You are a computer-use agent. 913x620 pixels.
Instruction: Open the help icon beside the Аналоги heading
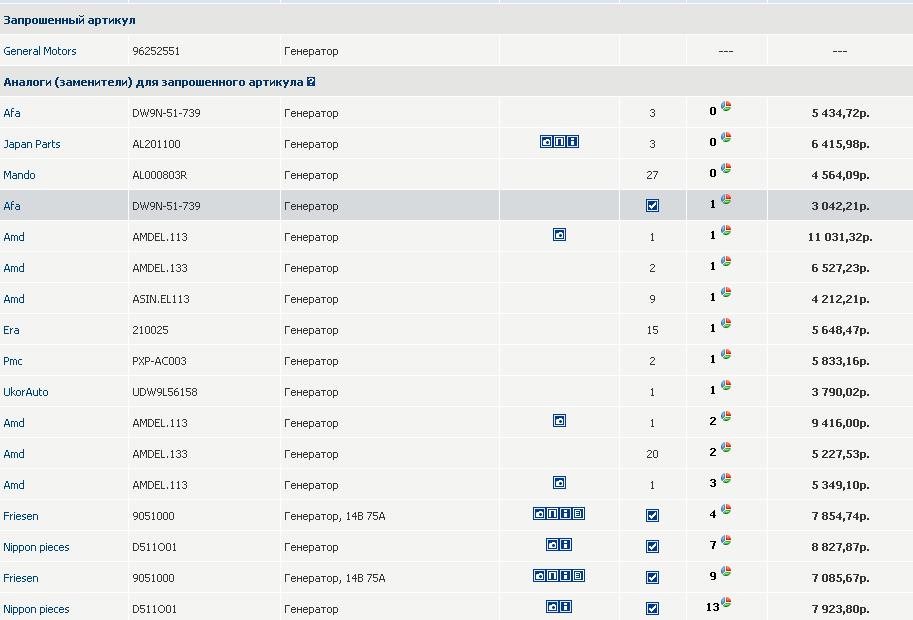311,82
